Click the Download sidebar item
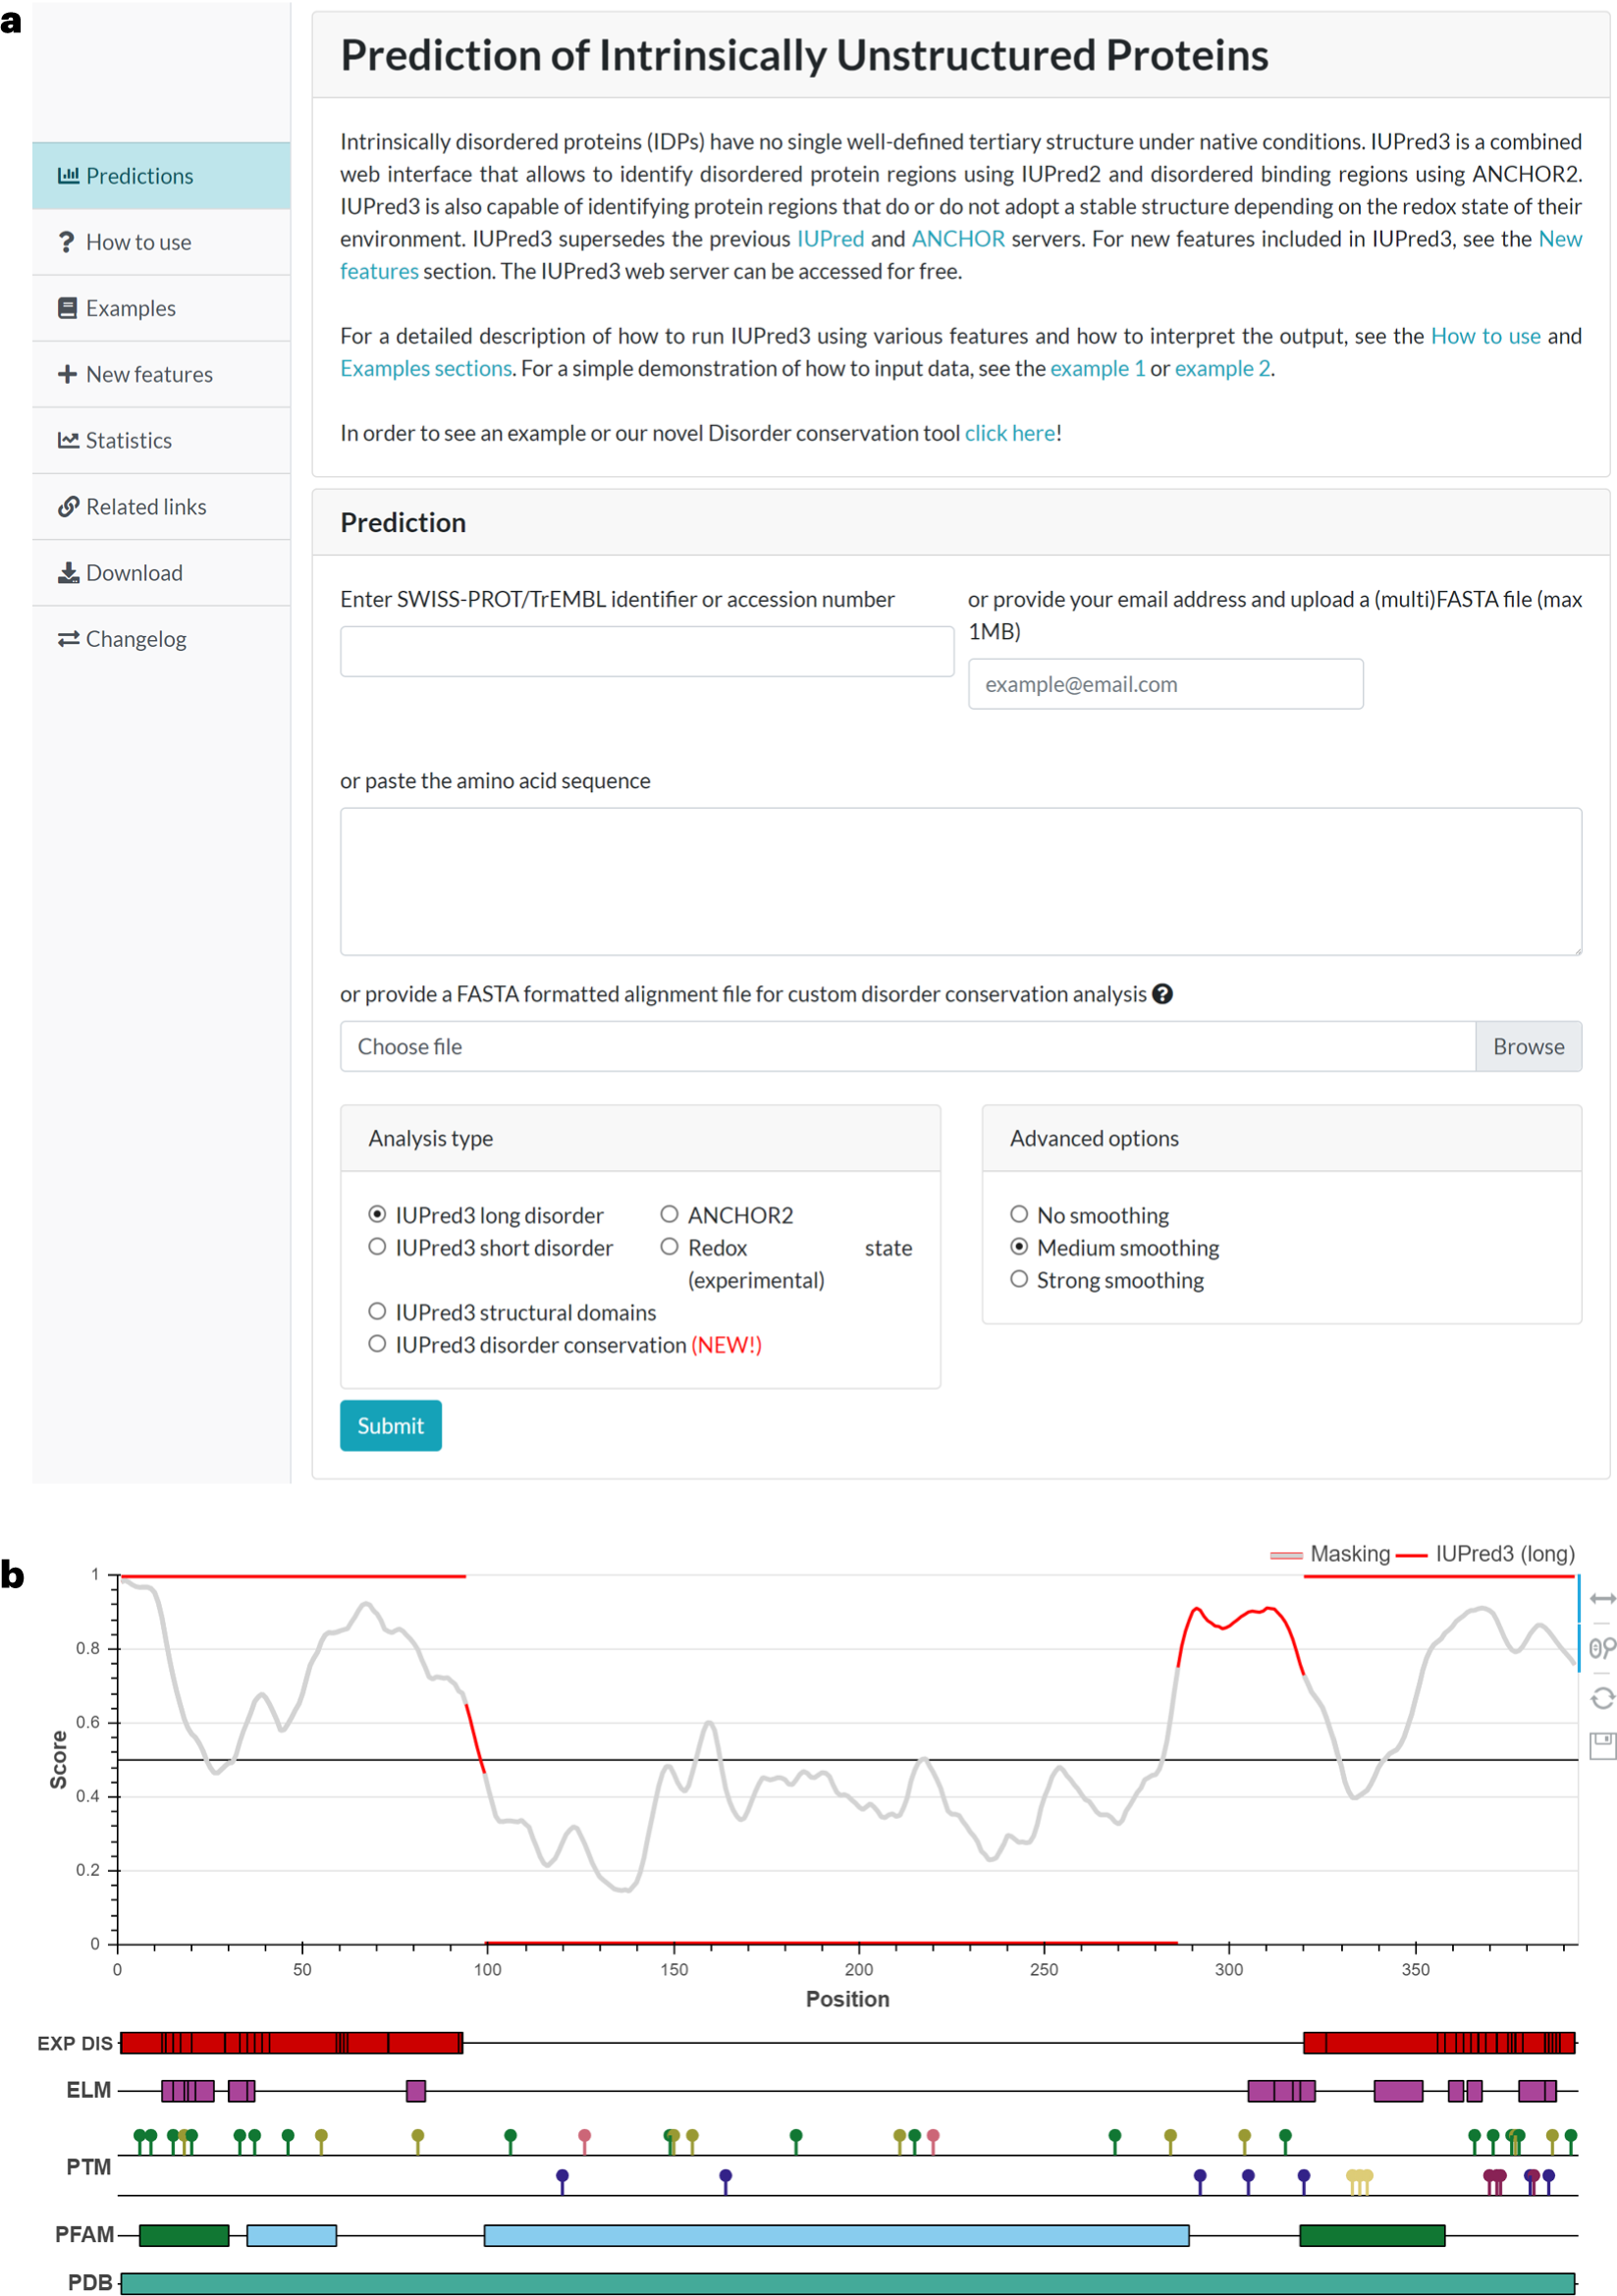Viewport: 1617px width, 2296px height. [161, 573]
